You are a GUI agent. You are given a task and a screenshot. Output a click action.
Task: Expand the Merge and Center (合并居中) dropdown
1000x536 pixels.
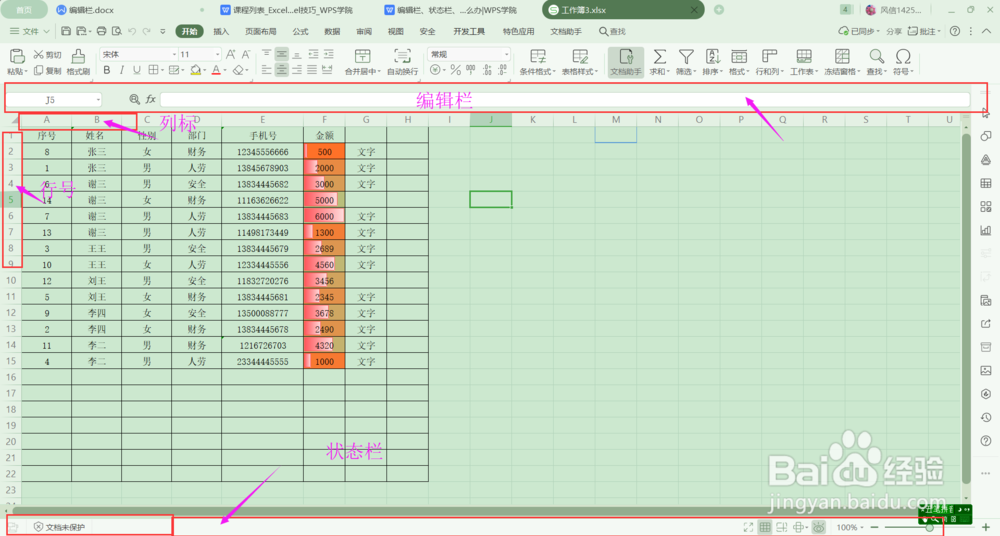(379, 71)
